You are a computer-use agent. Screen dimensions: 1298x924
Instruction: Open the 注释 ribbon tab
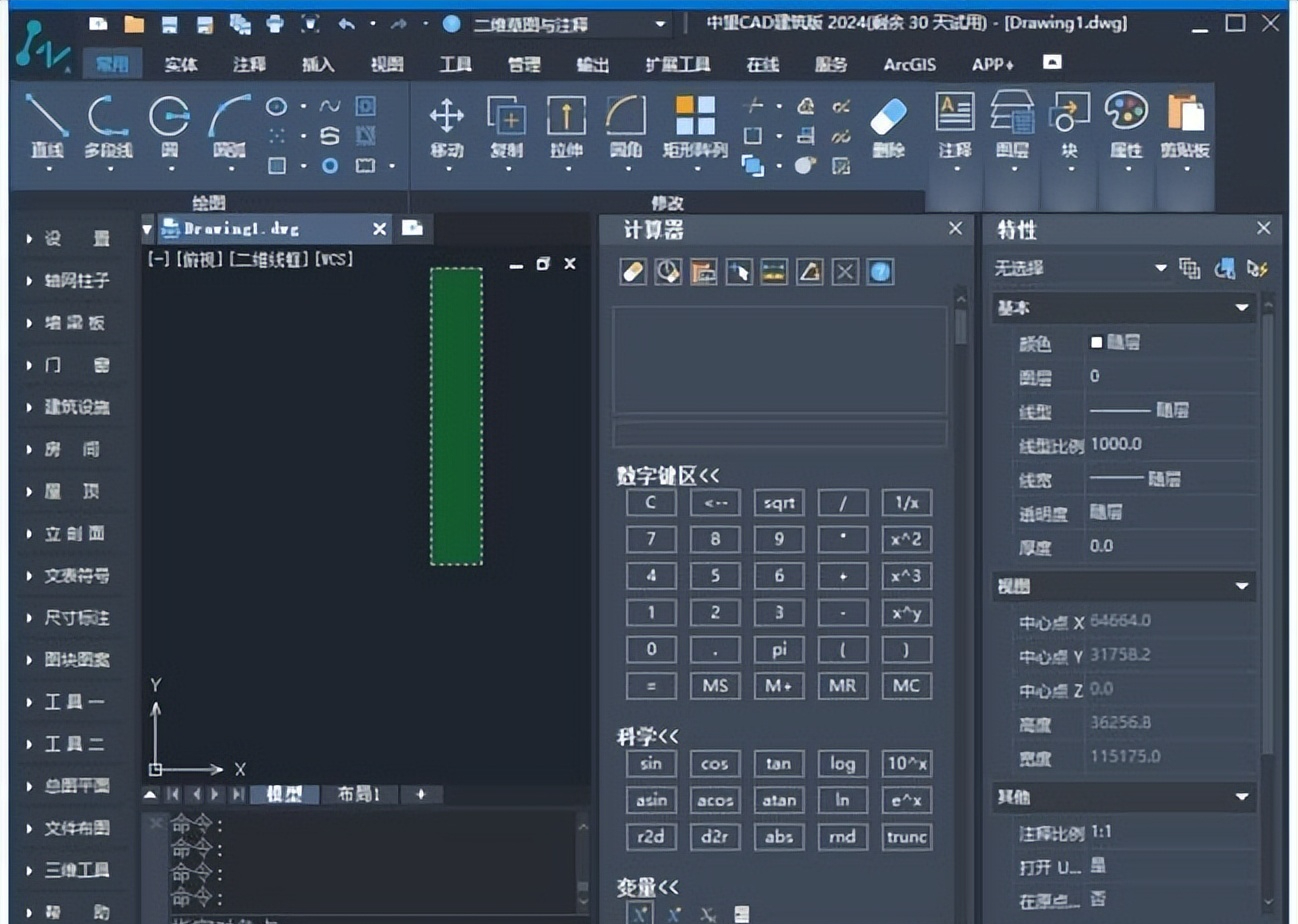click(x=250, y=65)
